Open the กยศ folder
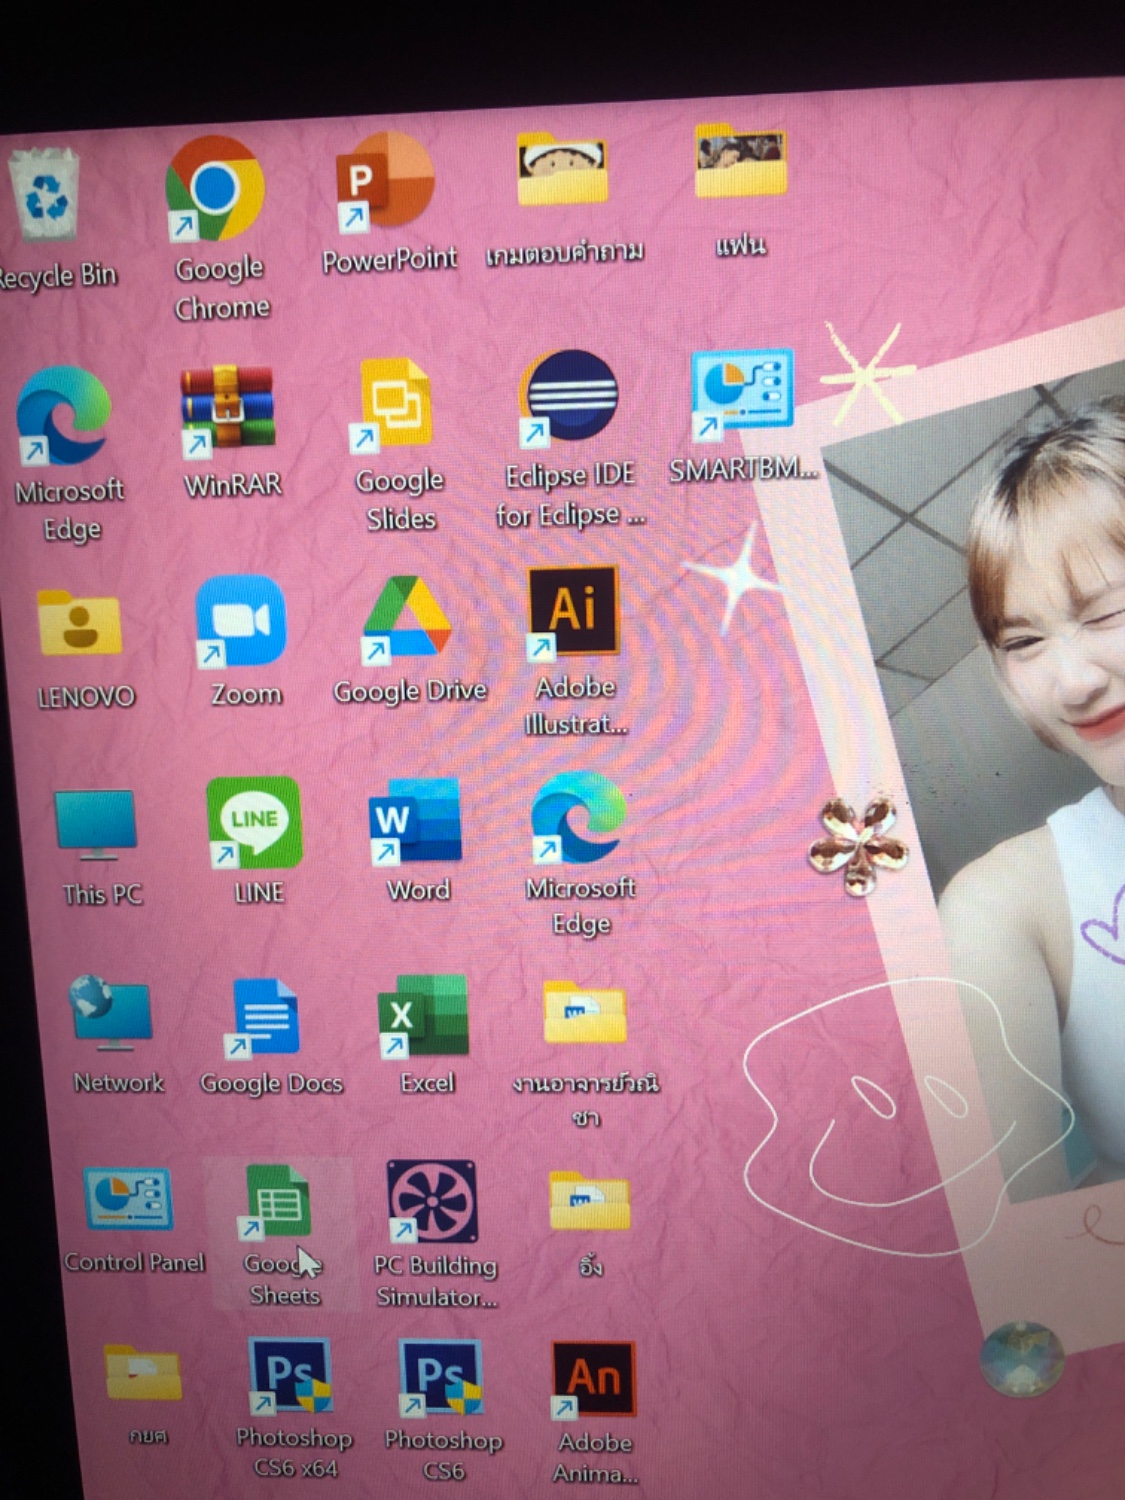Screen dimensions: 1125x1500 tap(143, 1372)
